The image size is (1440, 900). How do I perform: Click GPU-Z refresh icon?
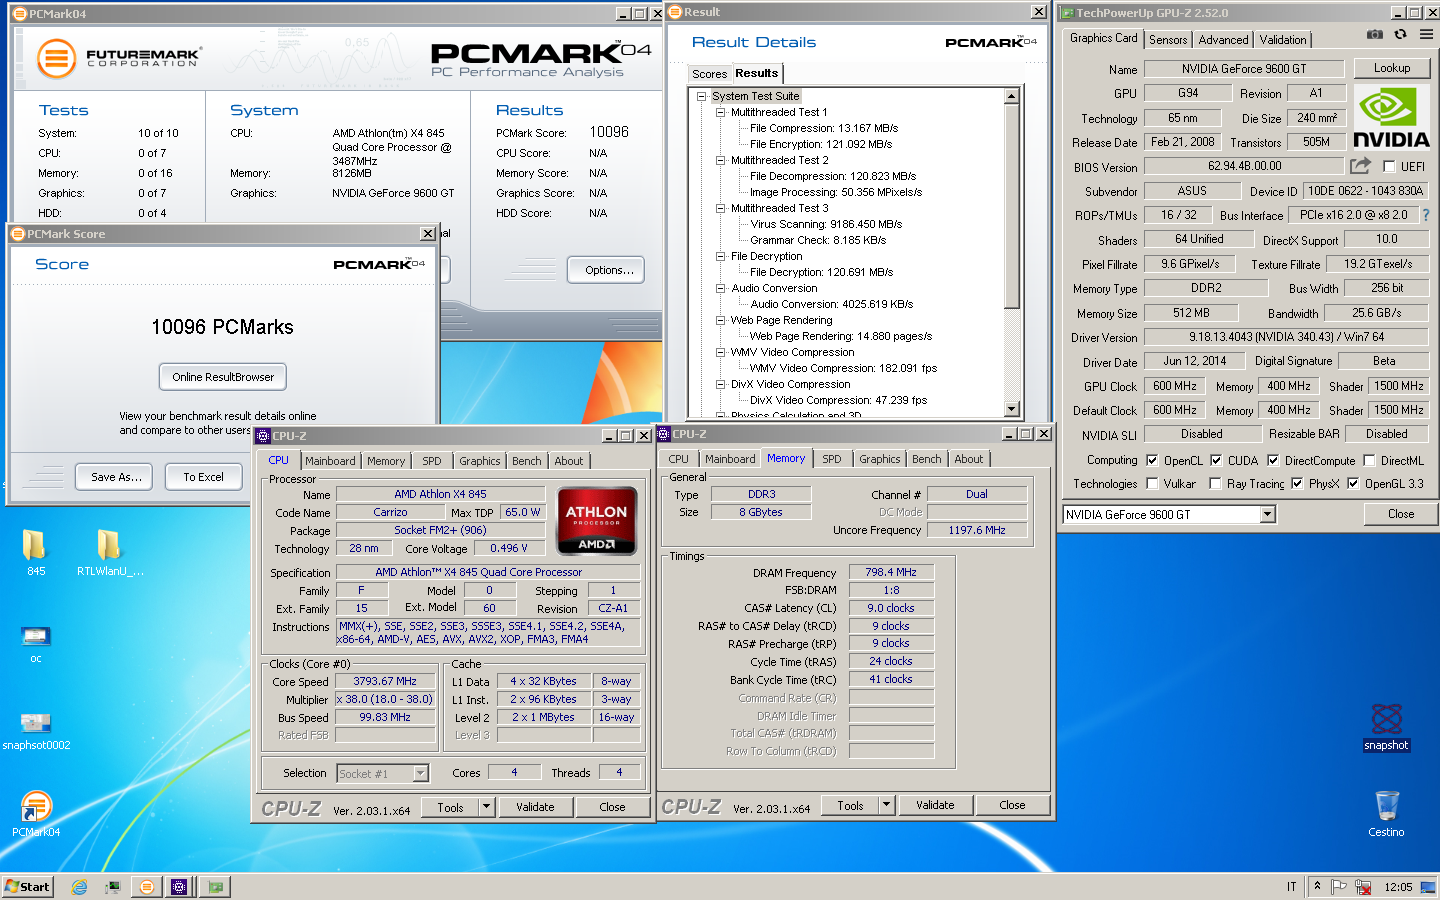click(1400, 34)
